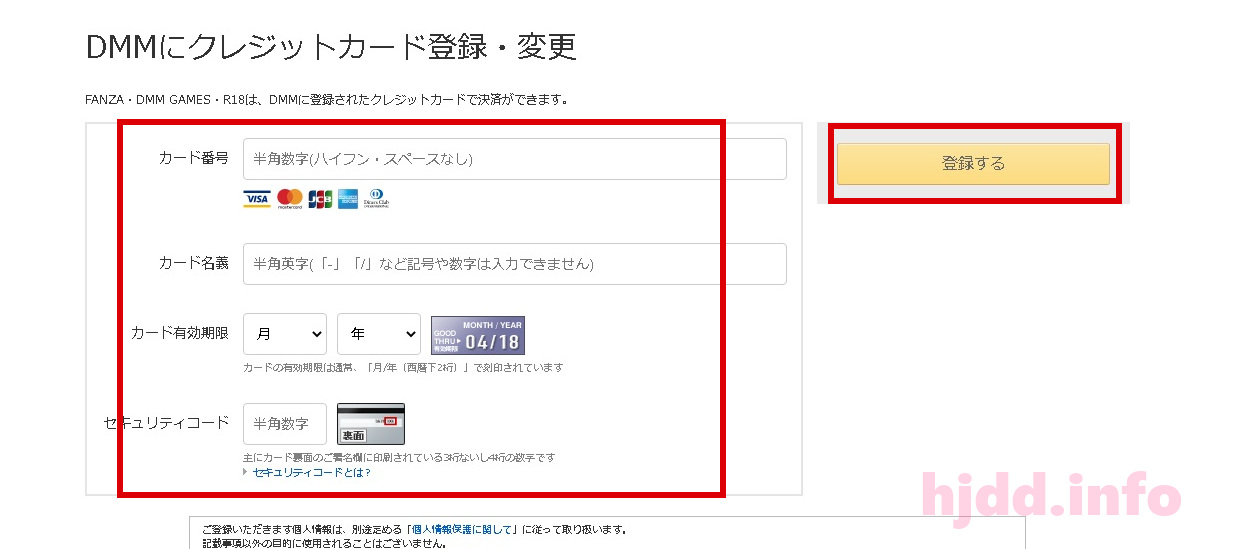Click the カード有効期限 label
1234x549 pixels.
[x=180, y=333]
